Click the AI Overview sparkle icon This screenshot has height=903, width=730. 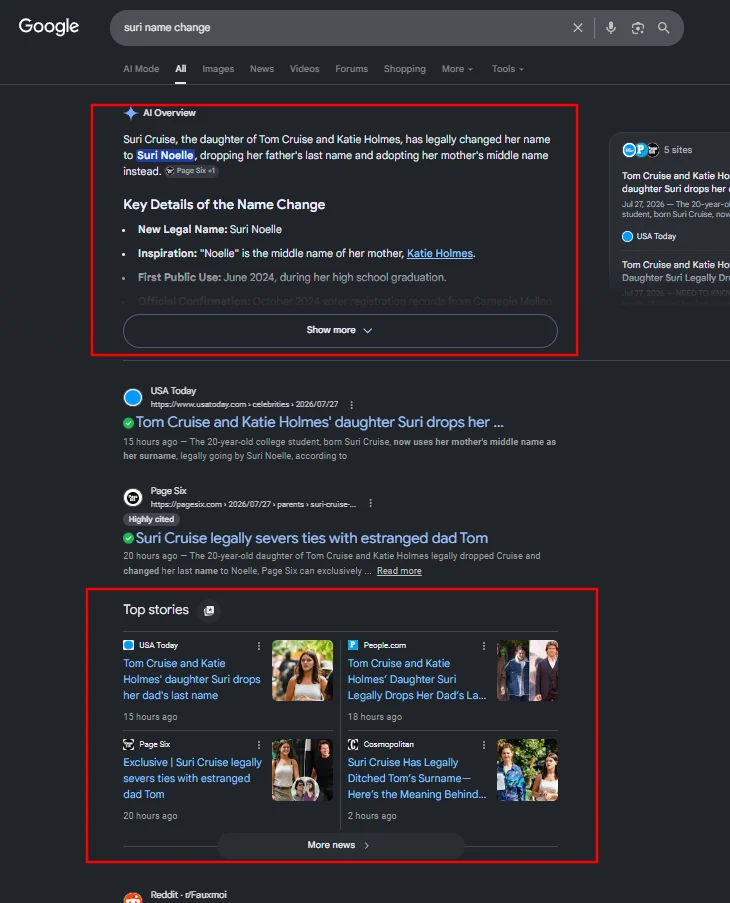click(131, 113)
